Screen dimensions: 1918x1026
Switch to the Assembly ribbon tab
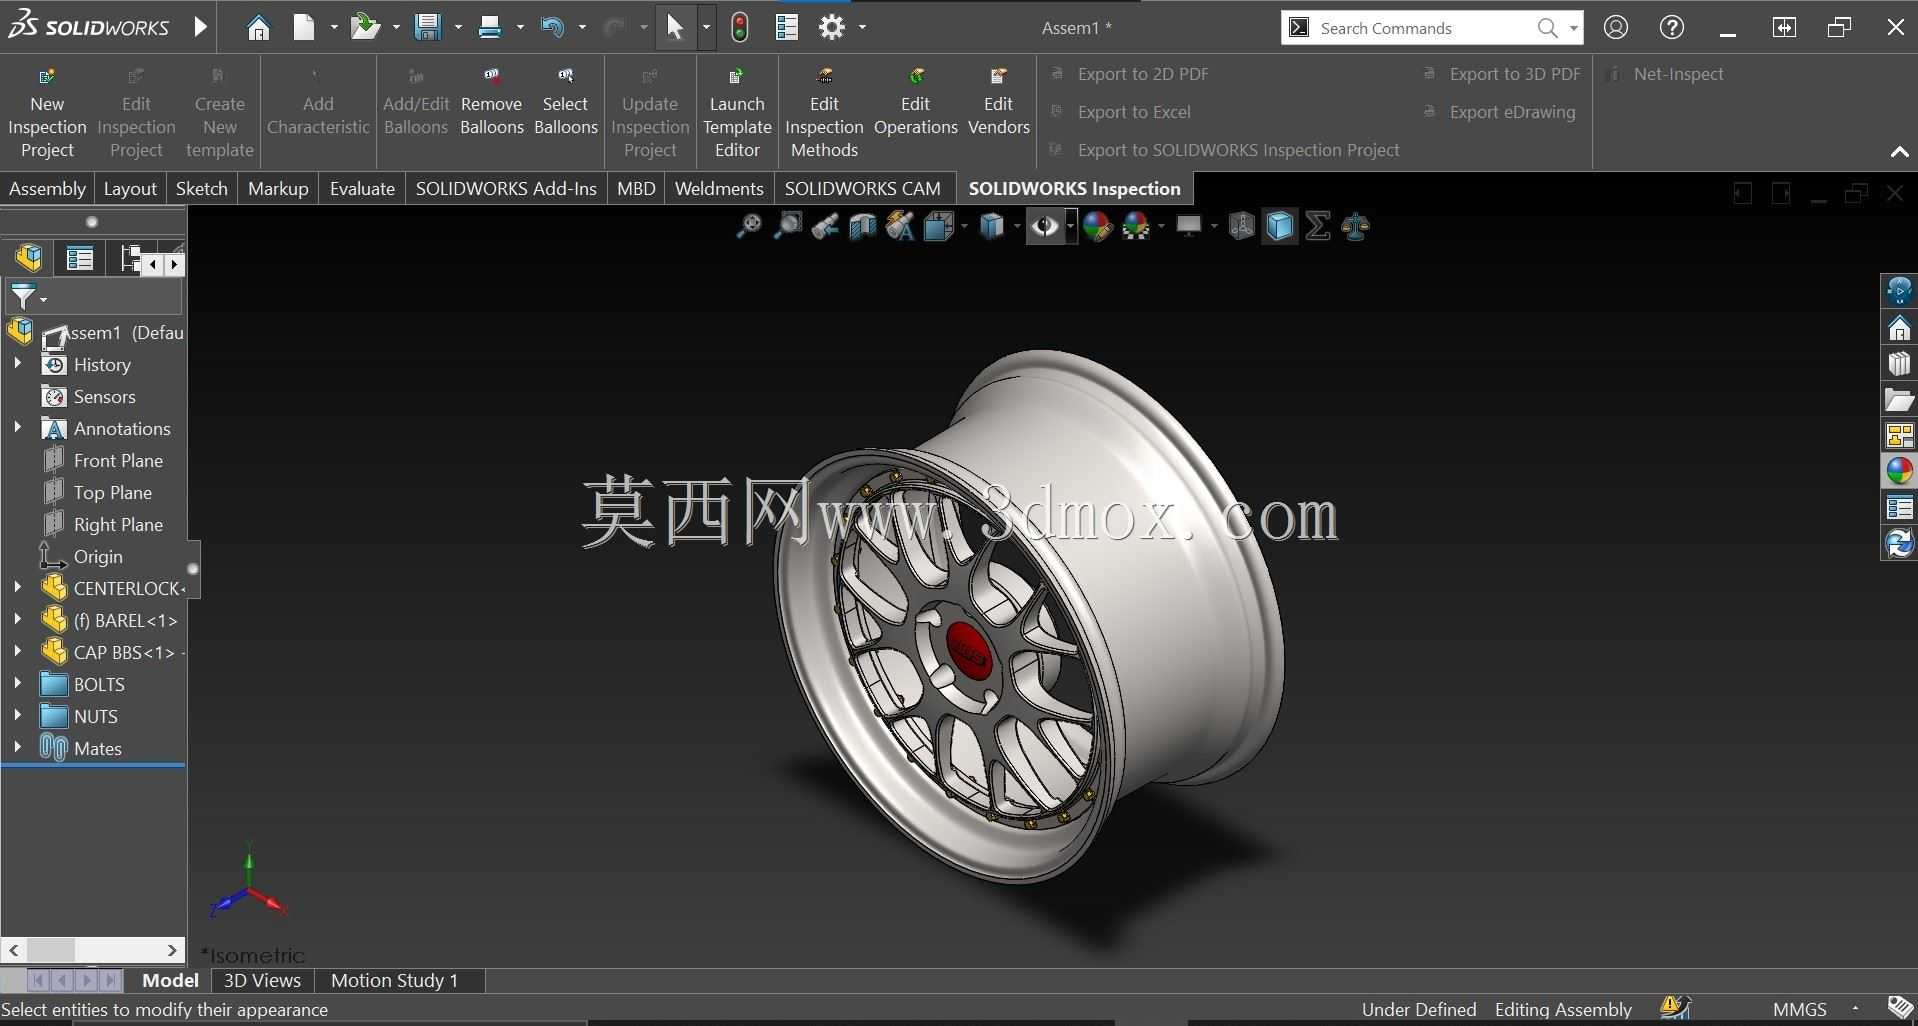coord(47,188)
